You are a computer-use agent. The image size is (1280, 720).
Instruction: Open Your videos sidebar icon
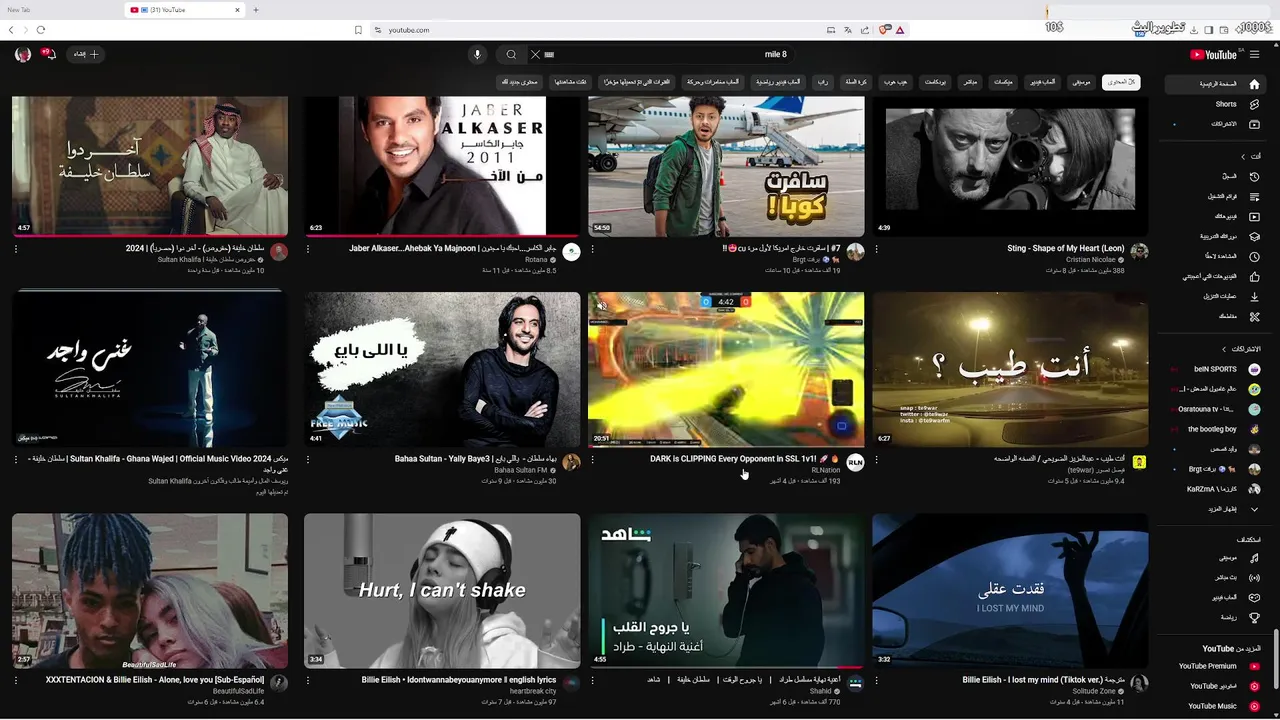point(1254,216)
